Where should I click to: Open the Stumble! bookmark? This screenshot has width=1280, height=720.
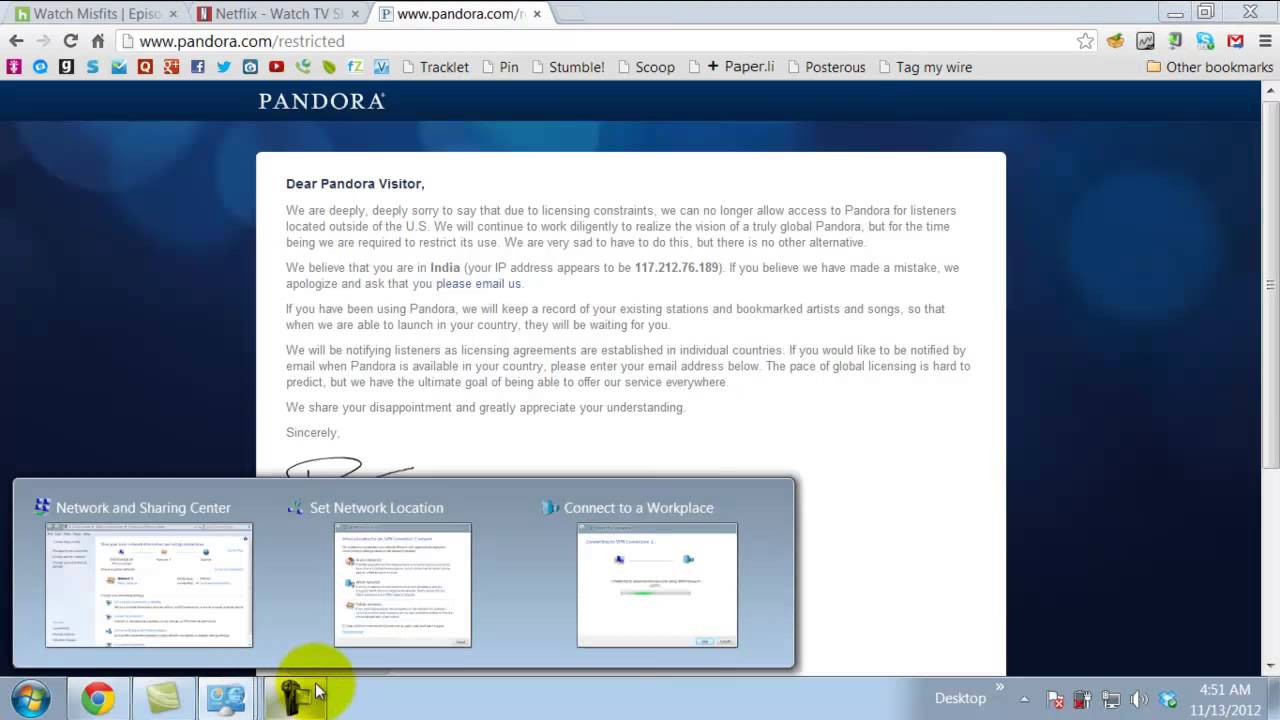567,67
